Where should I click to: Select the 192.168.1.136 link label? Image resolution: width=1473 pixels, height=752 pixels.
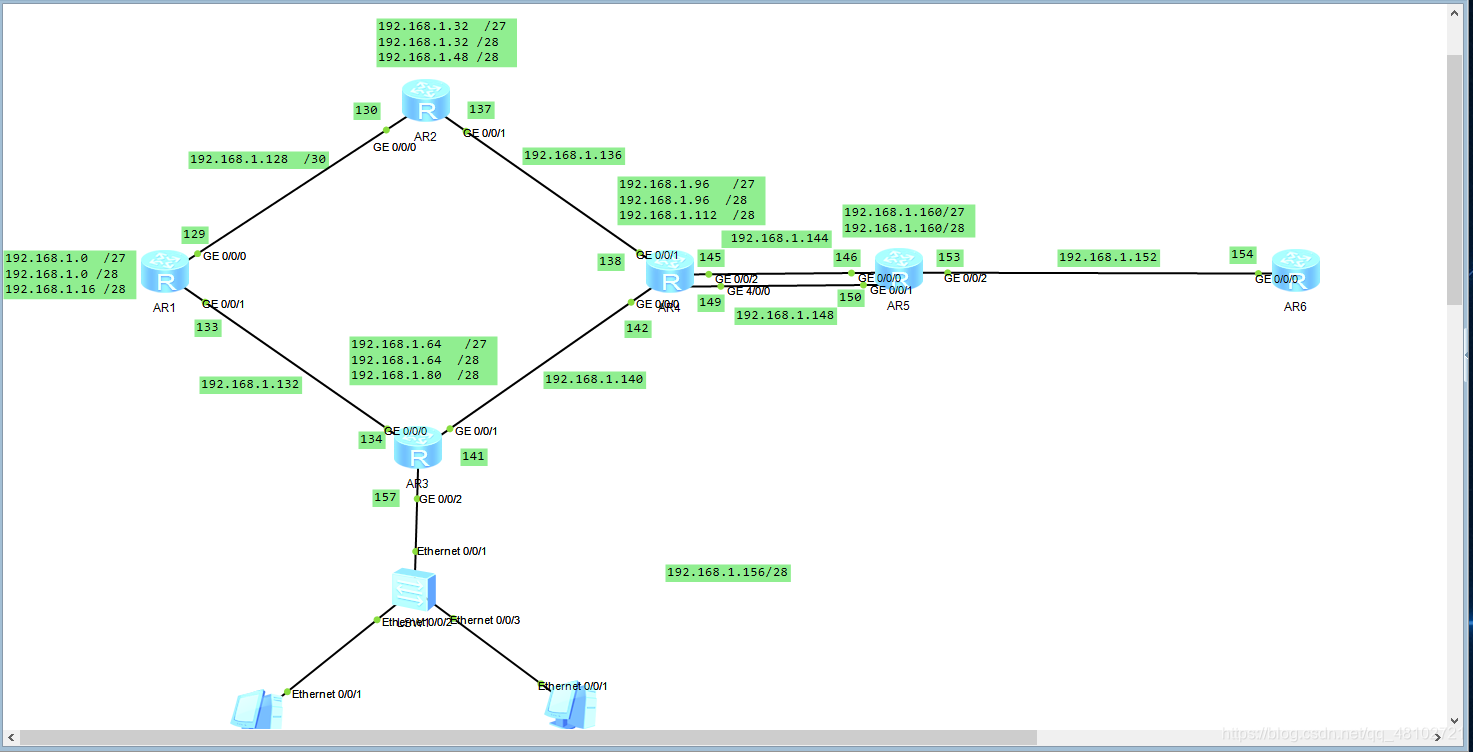[x=573, y=155]
